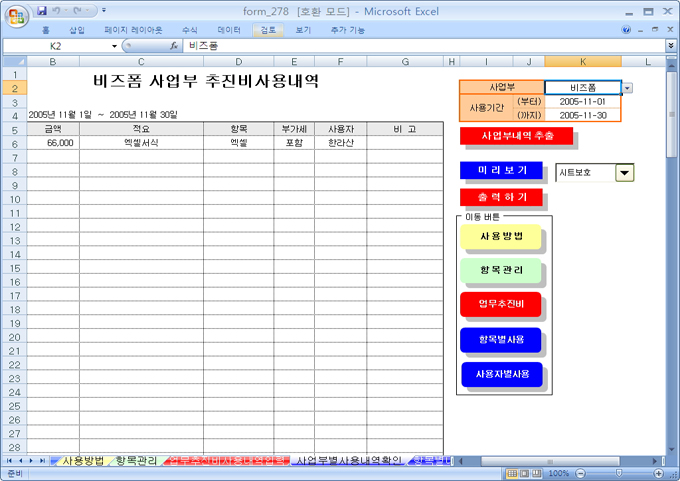Click the Office button logo
The image size is (680, 481).
click(16, 15)
